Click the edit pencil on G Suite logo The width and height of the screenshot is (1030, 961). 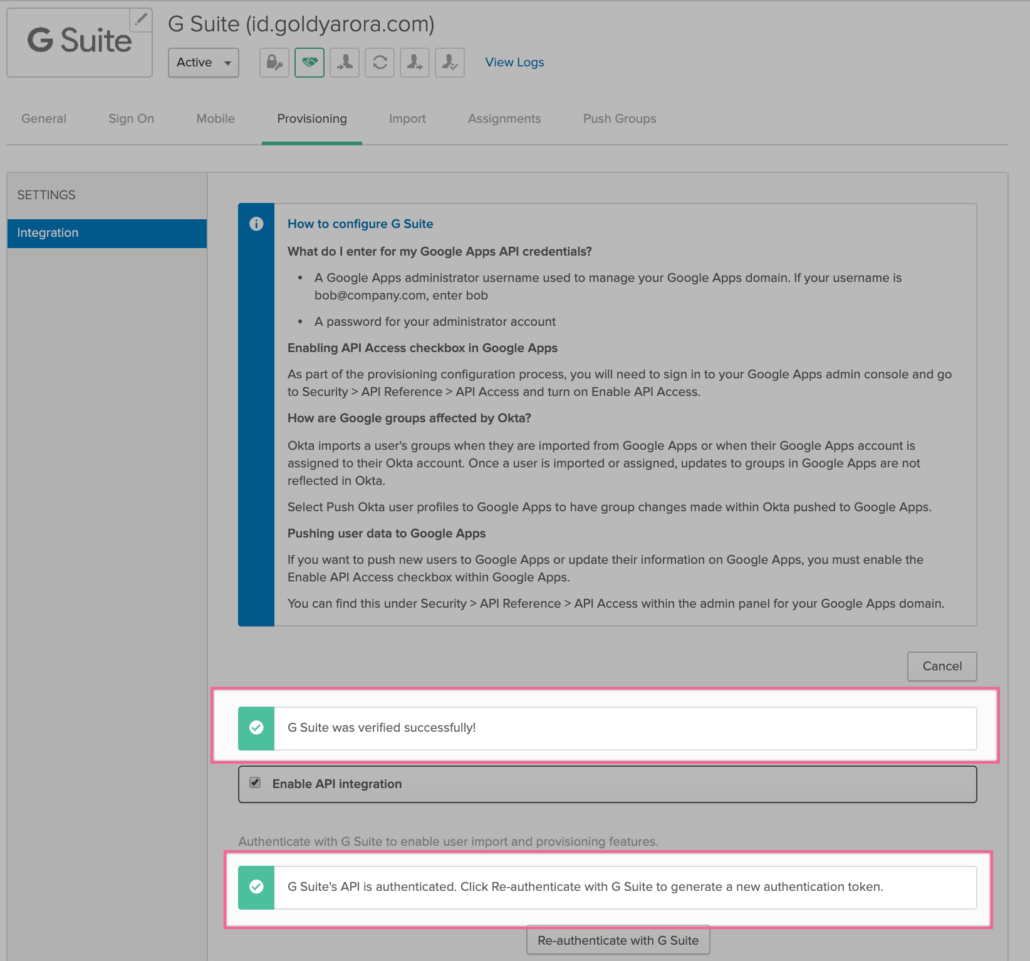[140, 20]
